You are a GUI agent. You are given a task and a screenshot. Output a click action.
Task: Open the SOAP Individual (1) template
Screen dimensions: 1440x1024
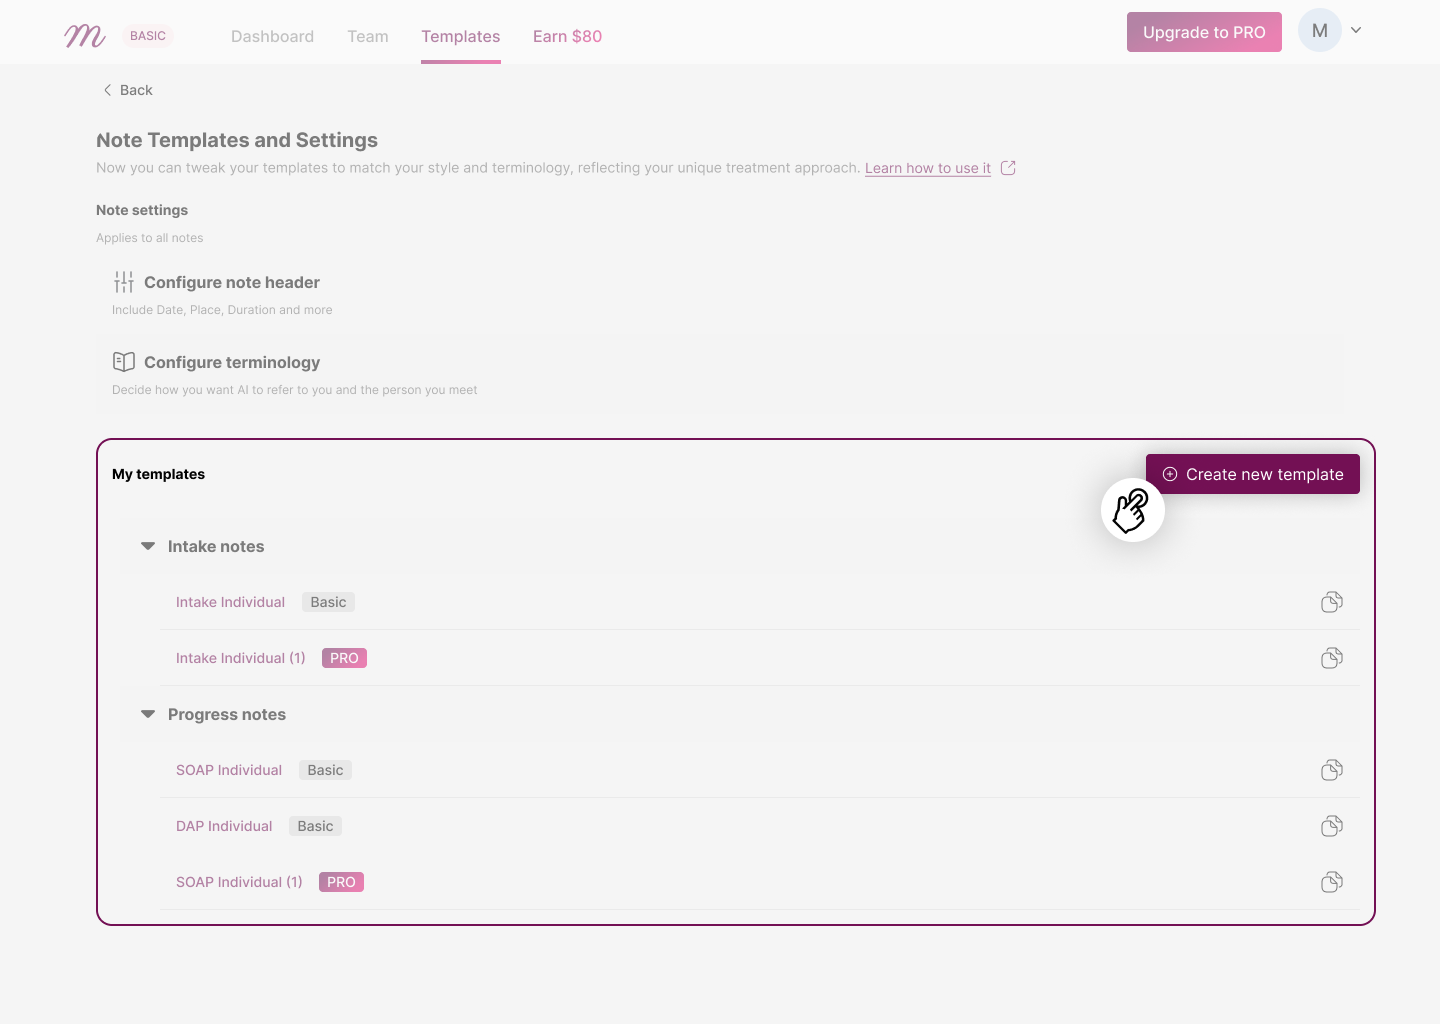click(x=239, y=882)
